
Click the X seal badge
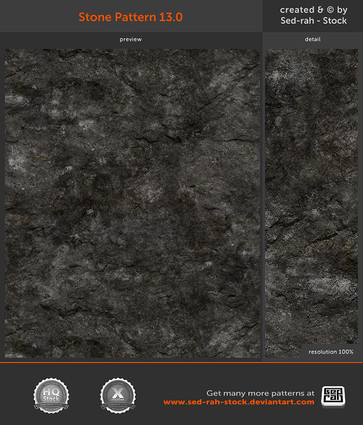pyautogui.click(x=118, y=395)
